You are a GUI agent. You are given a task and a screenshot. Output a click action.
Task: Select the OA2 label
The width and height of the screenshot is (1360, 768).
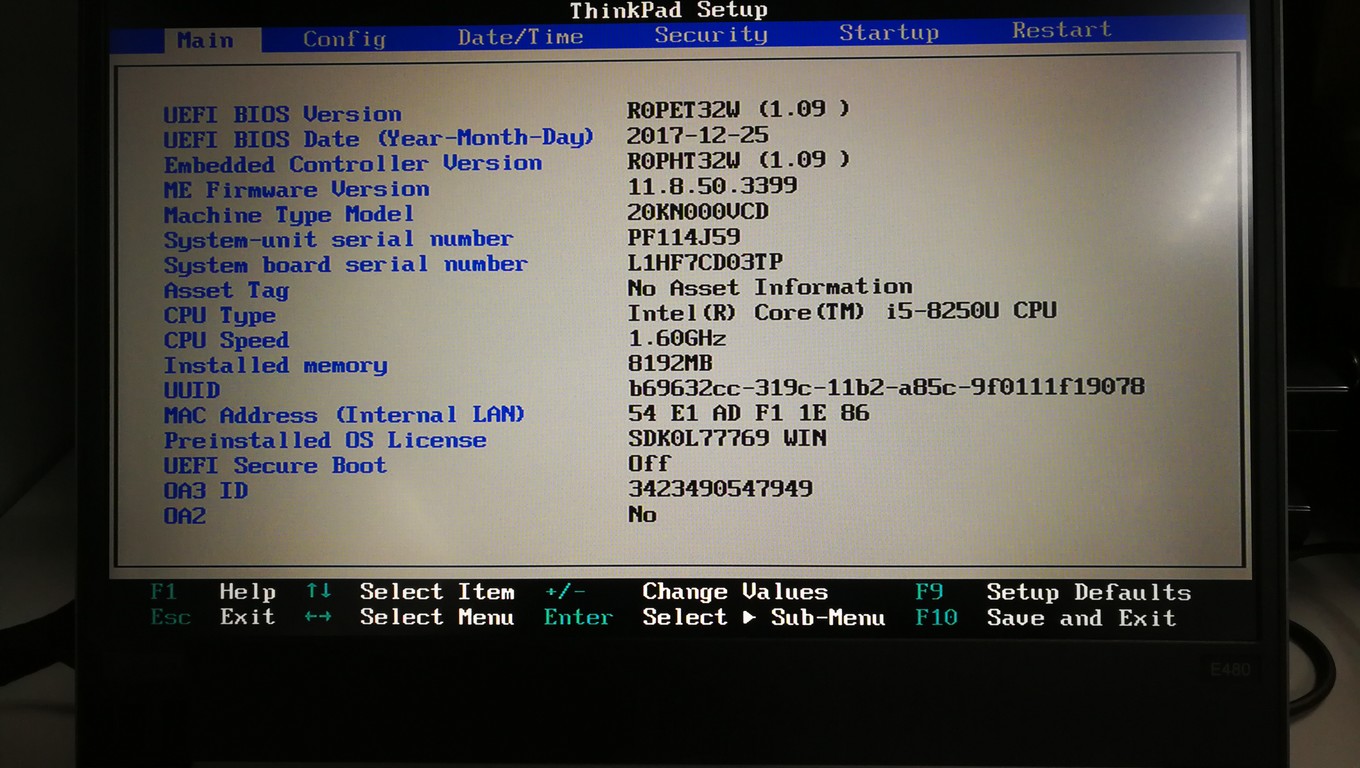tap(185, 516)
